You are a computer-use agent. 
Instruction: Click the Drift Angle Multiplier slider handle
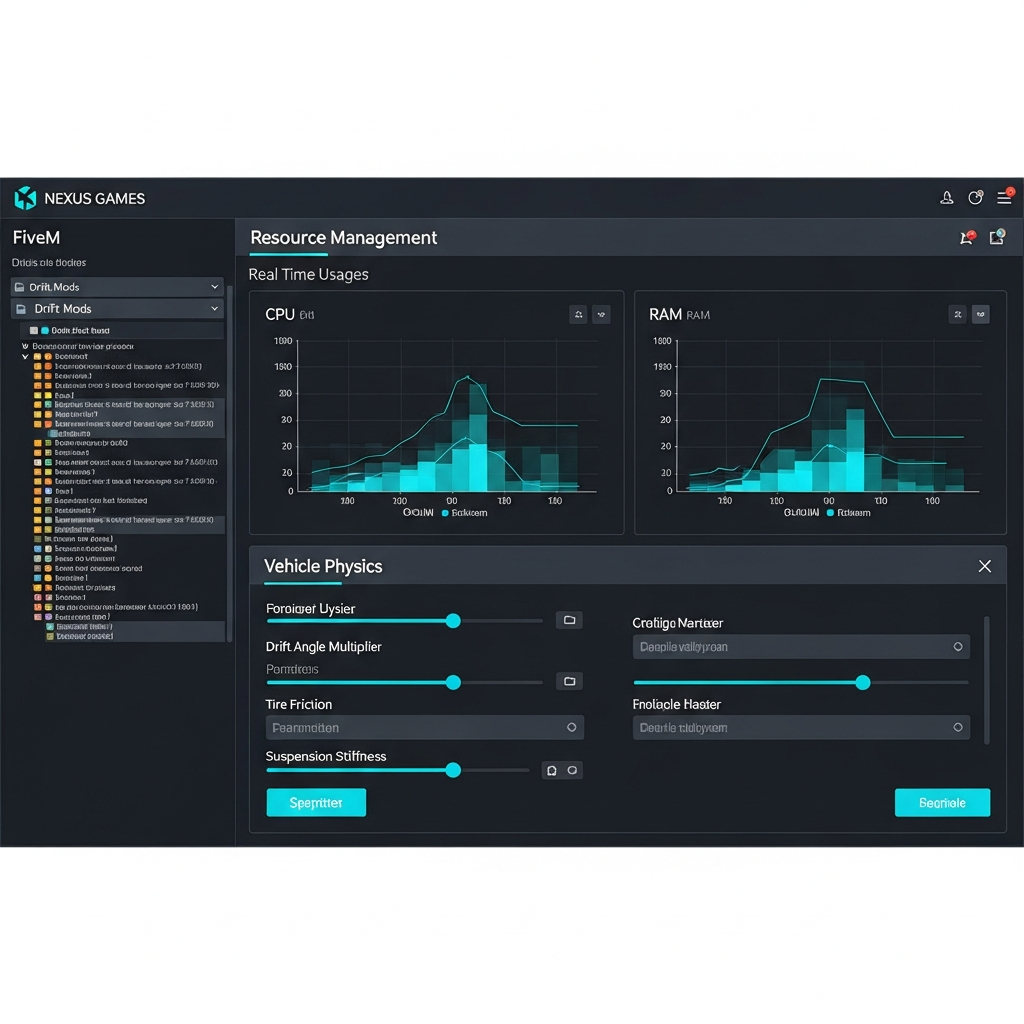pyautogui.click(x=453, y=682)
